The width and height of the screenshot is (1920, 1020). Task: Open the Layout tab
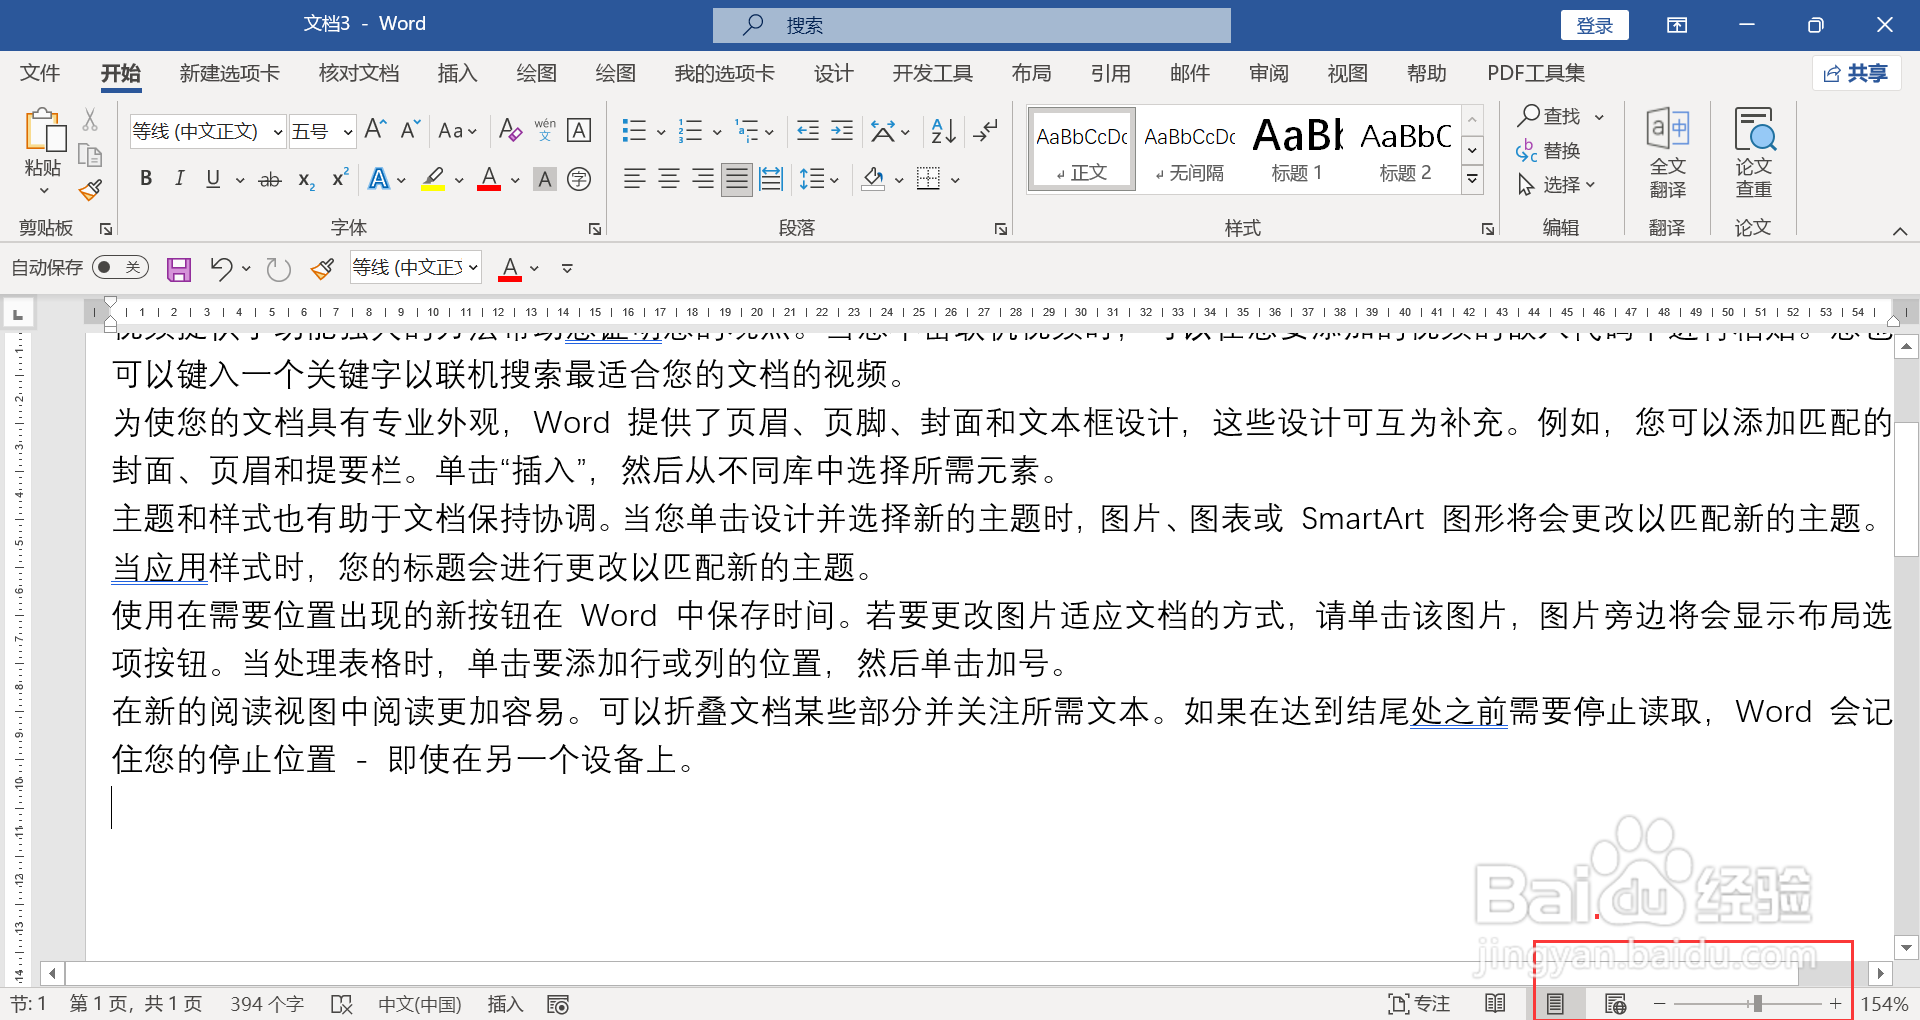[x=1031, y=73]
